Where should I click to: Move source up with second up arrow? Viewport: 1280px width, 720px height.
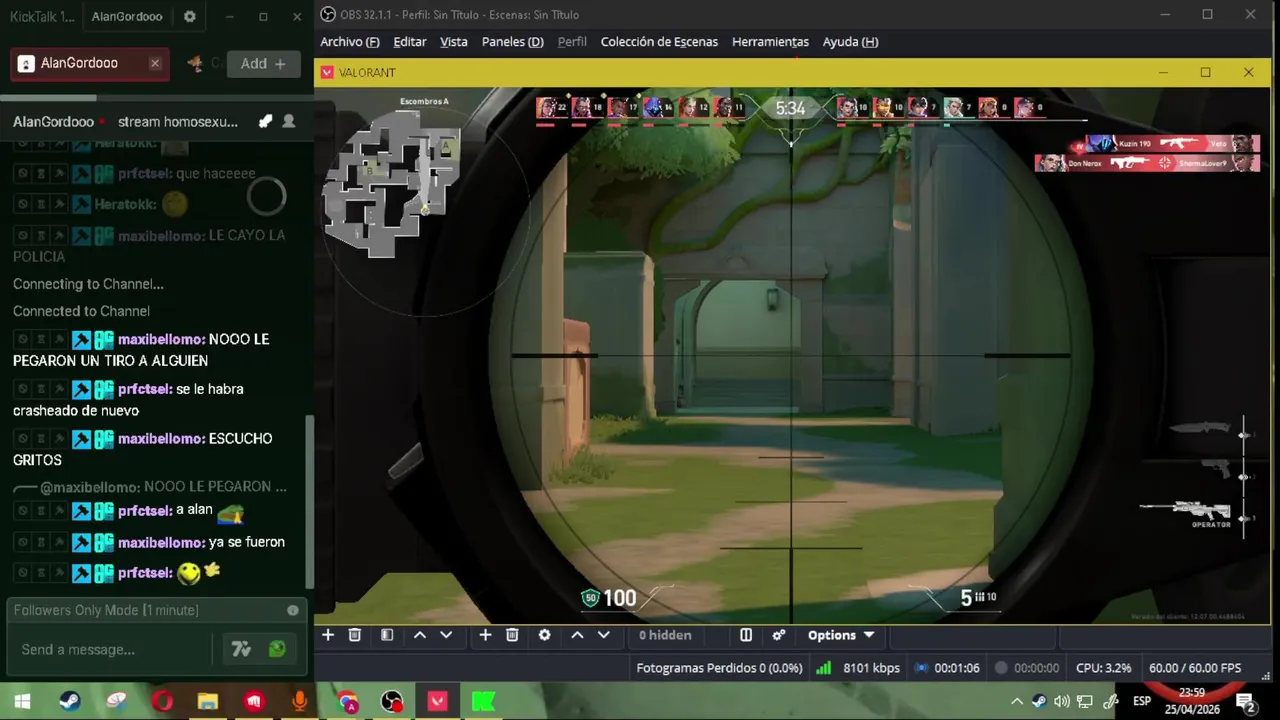click(x=577, y=635)
